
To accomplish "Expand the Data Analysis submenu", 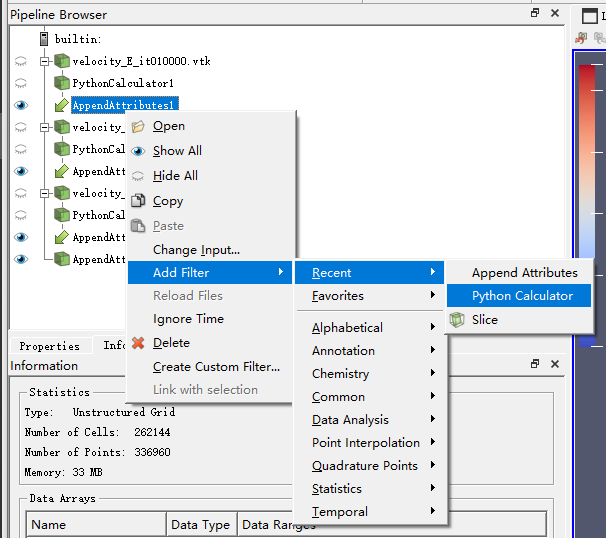I will click(369, 420).
